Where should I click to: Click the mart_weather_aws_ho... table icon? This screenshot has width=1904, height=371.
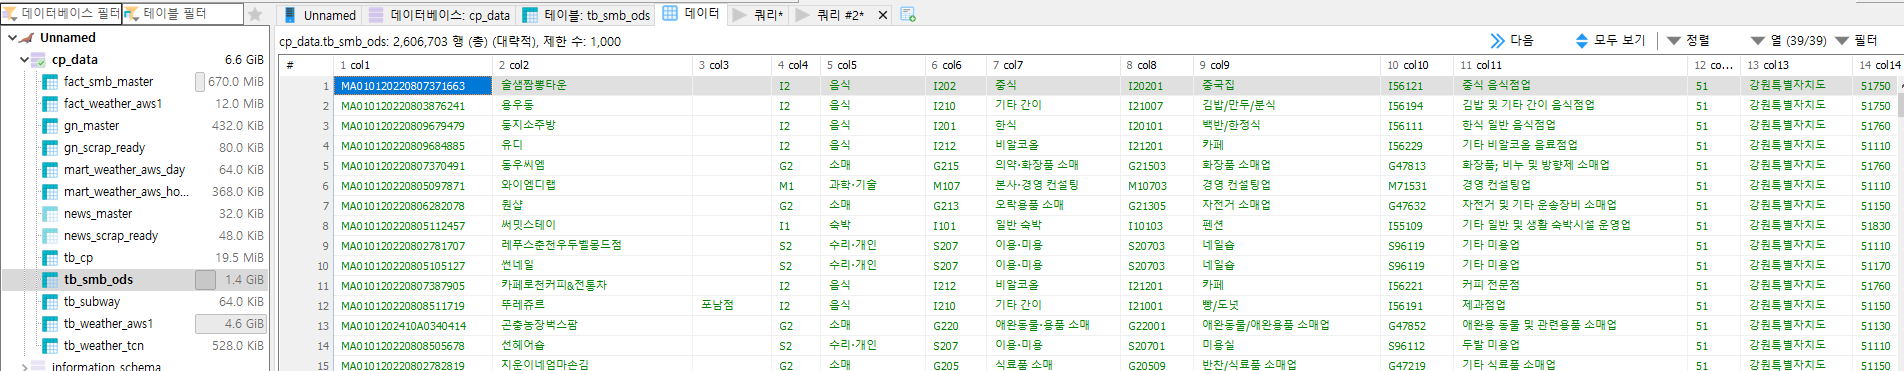tap(50, 192)
